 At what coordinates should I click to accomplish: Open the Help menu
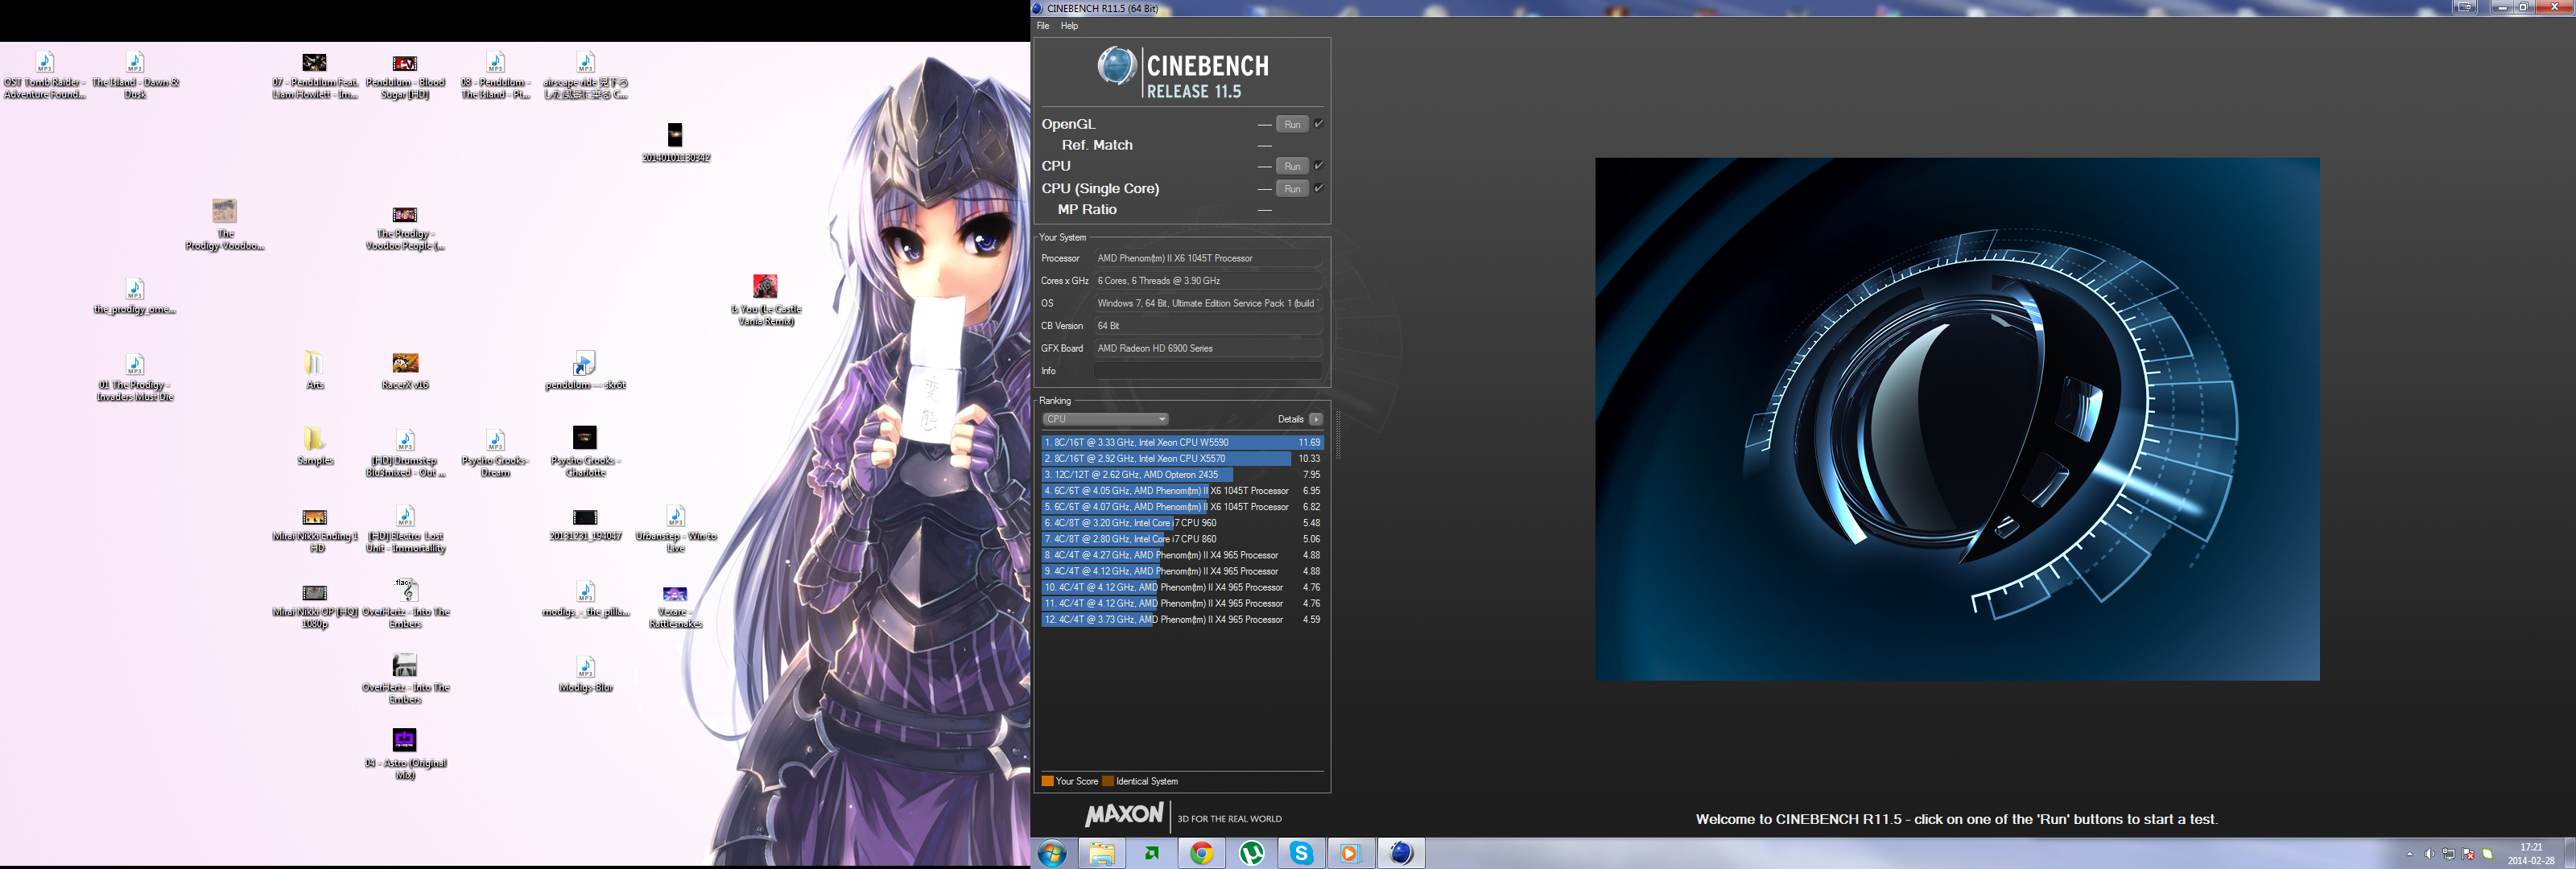click(x=1069, y=26)
